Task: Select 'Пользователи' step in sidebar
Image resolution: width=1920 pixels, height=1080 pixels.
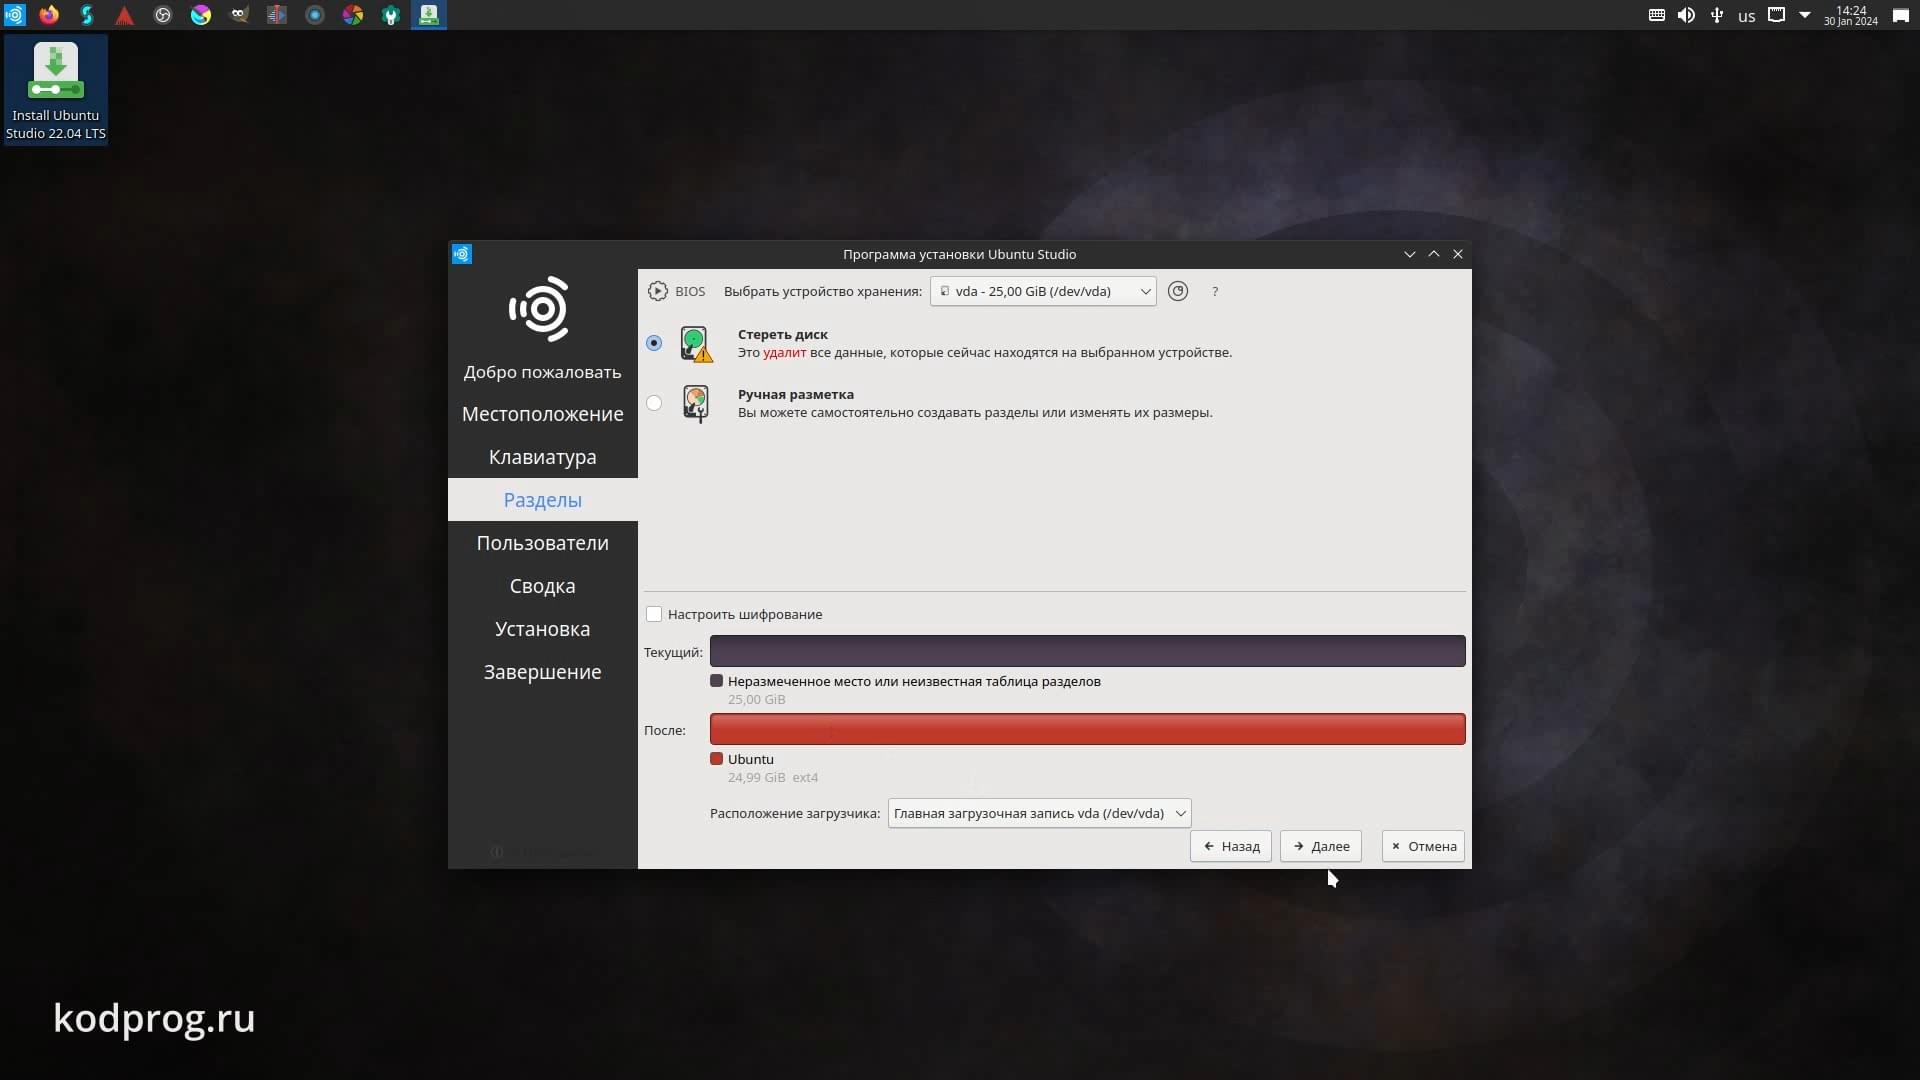Action: [543, 543]
